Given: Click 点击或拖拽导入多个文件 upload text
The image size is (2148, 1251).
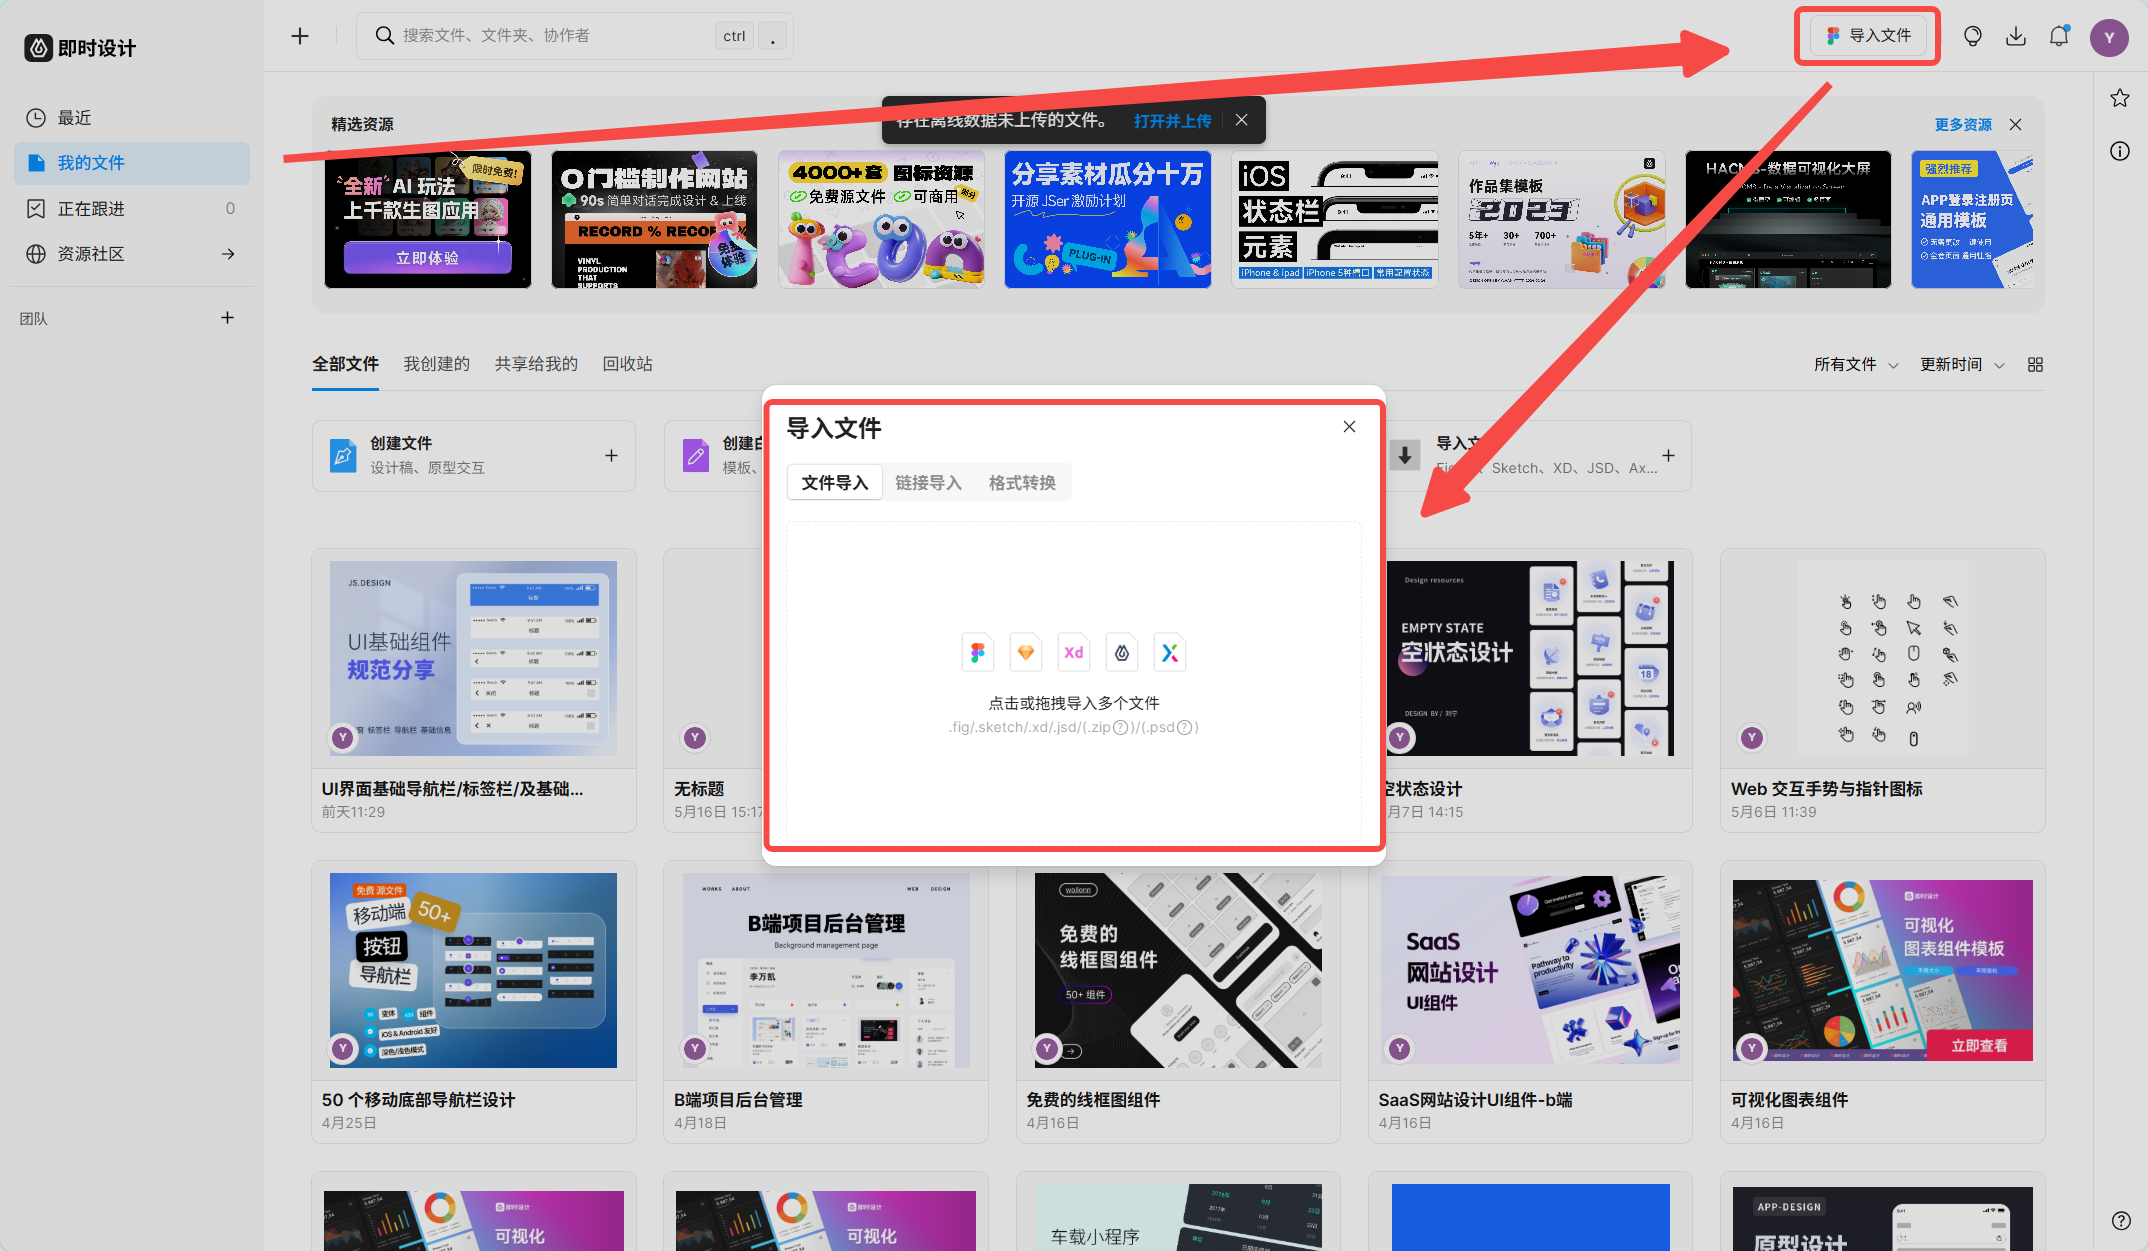Looking at the screenshot, I should tap(1074, 703).
